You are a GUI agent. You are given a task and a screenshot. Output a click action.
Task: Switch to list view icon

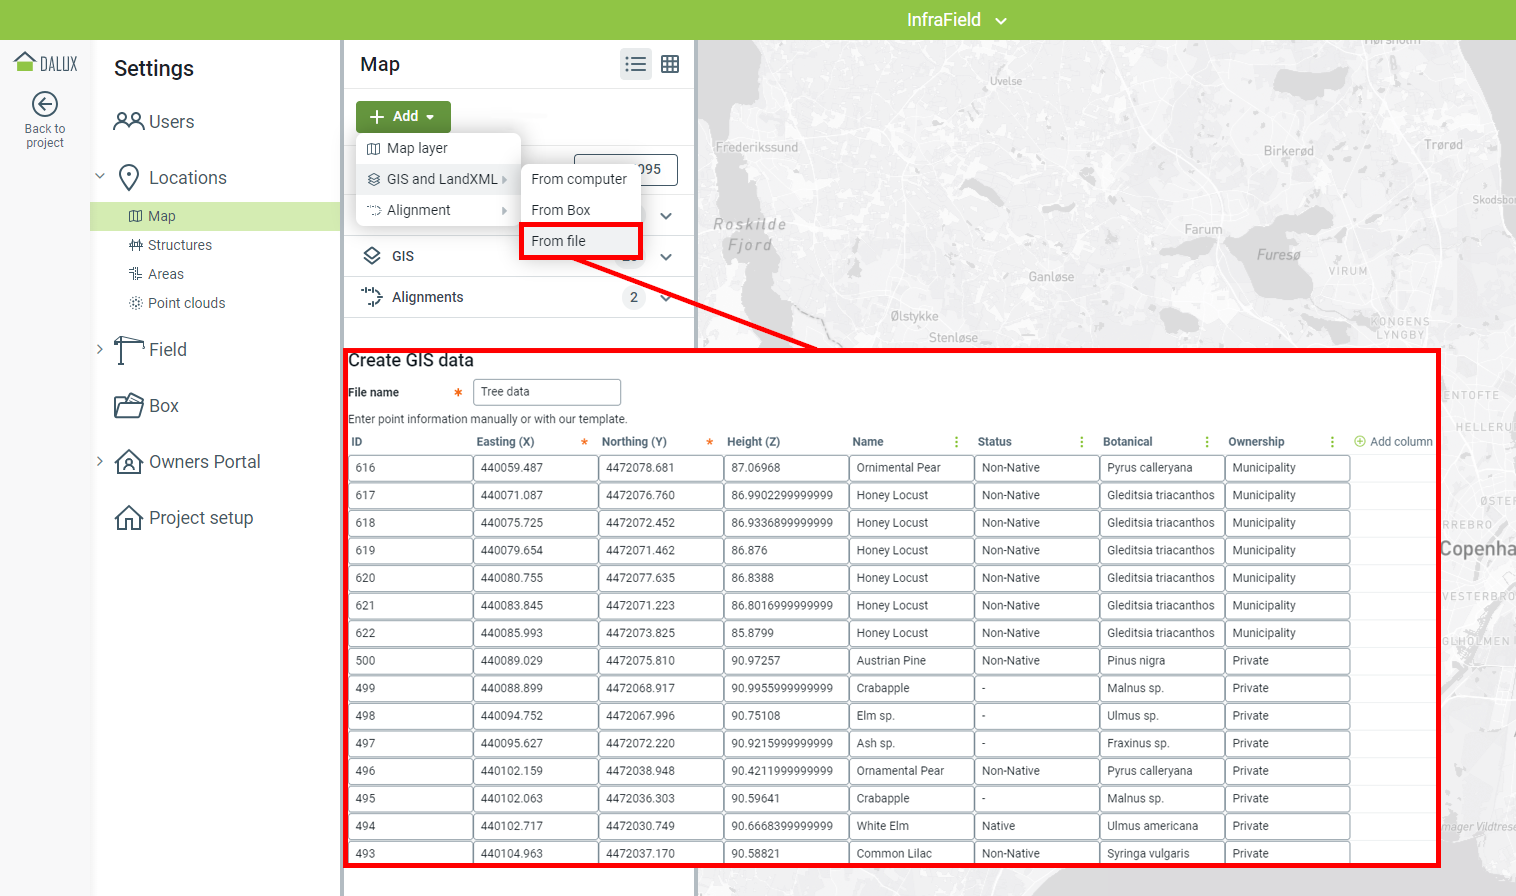point(635,64)
